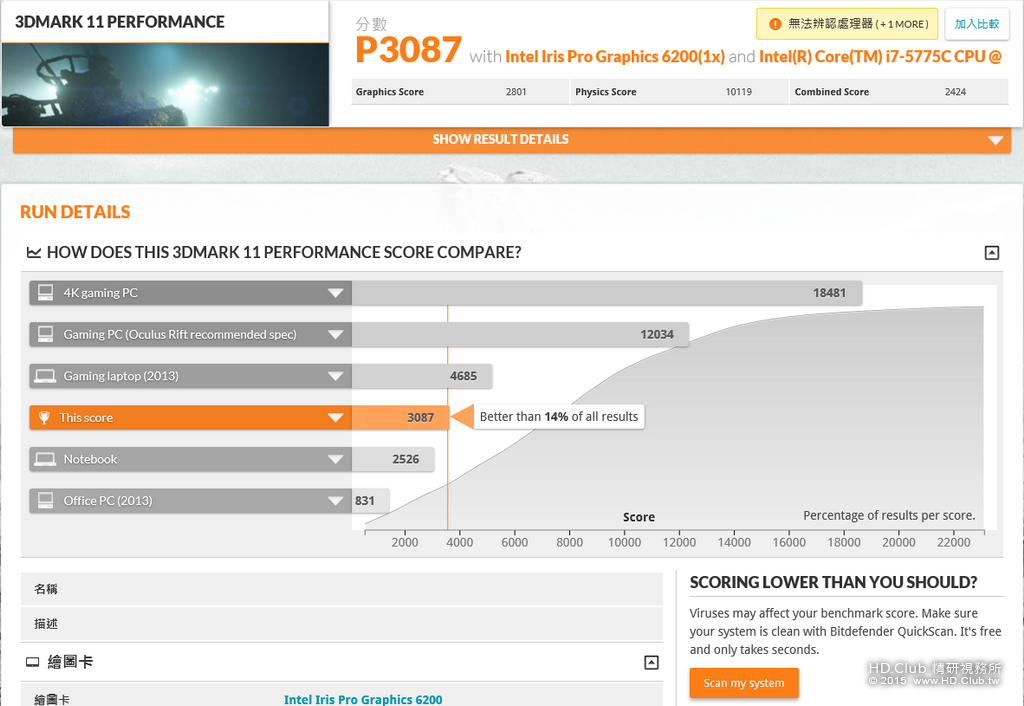Click 'Better than 14% of all results' tooltip
The image size is (1024, 706).
tap(559, 417)
